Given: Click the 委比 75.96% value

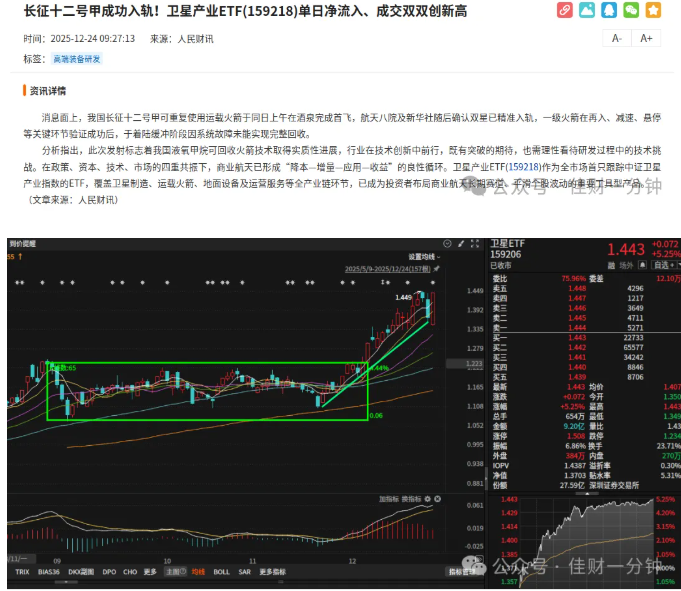Looking at the screenshot, I should point(573,278).
